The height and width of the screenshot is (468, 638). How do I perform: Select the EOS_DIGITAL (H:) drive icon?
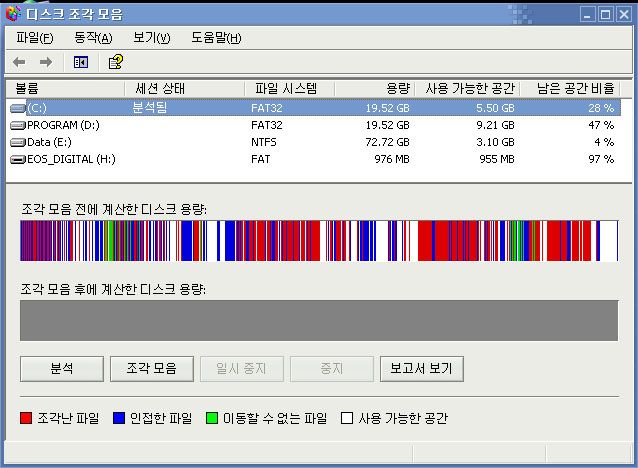17,160
